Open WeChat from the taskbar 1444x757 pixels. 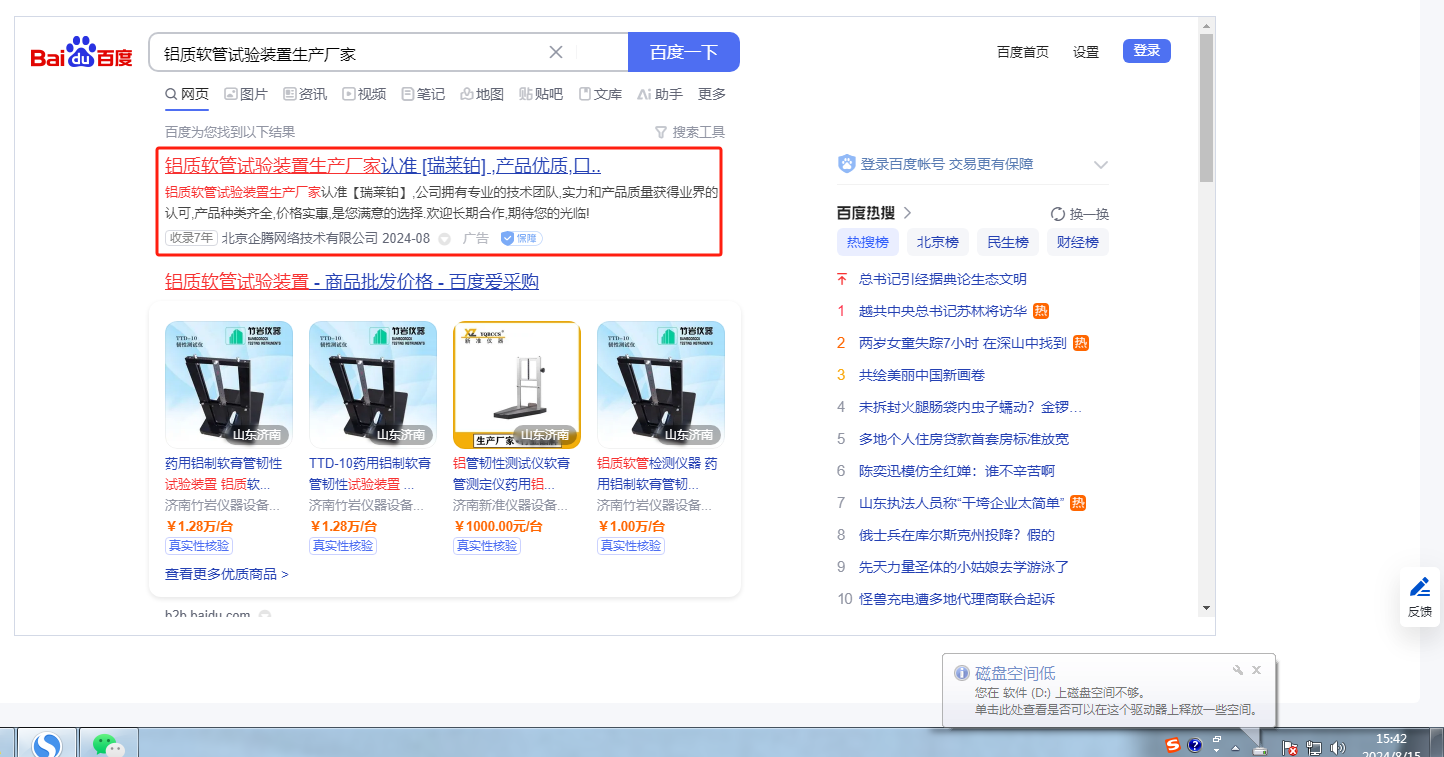click(108, 744)
